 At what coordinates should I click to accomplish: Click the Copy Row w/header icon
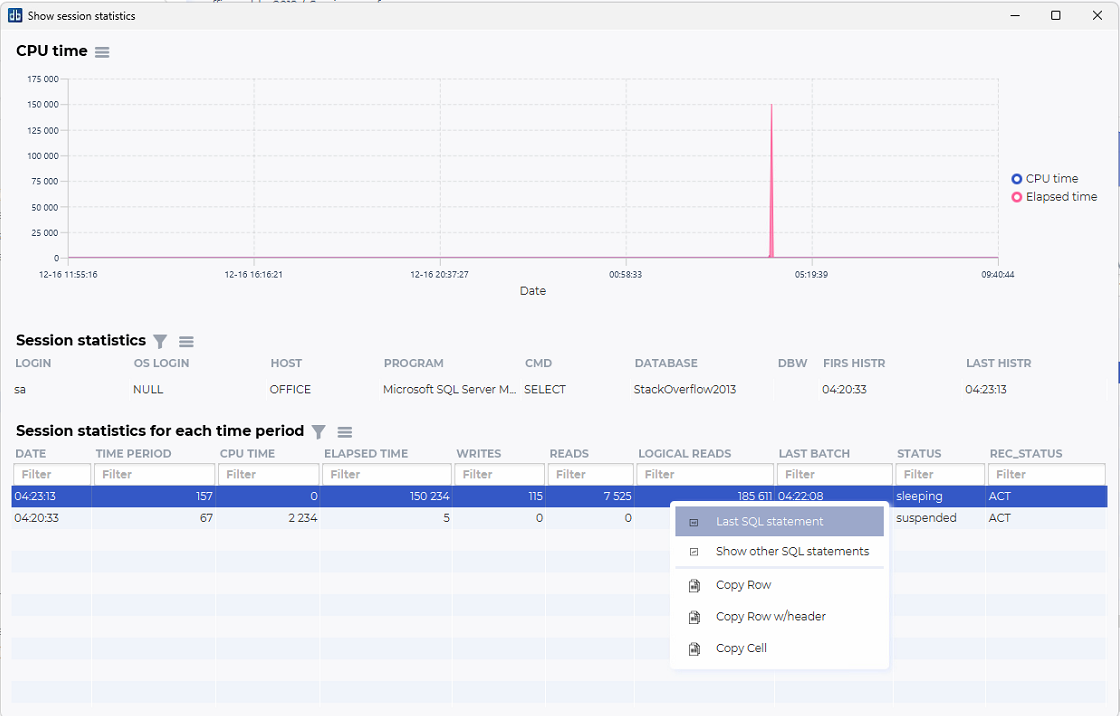694,617
